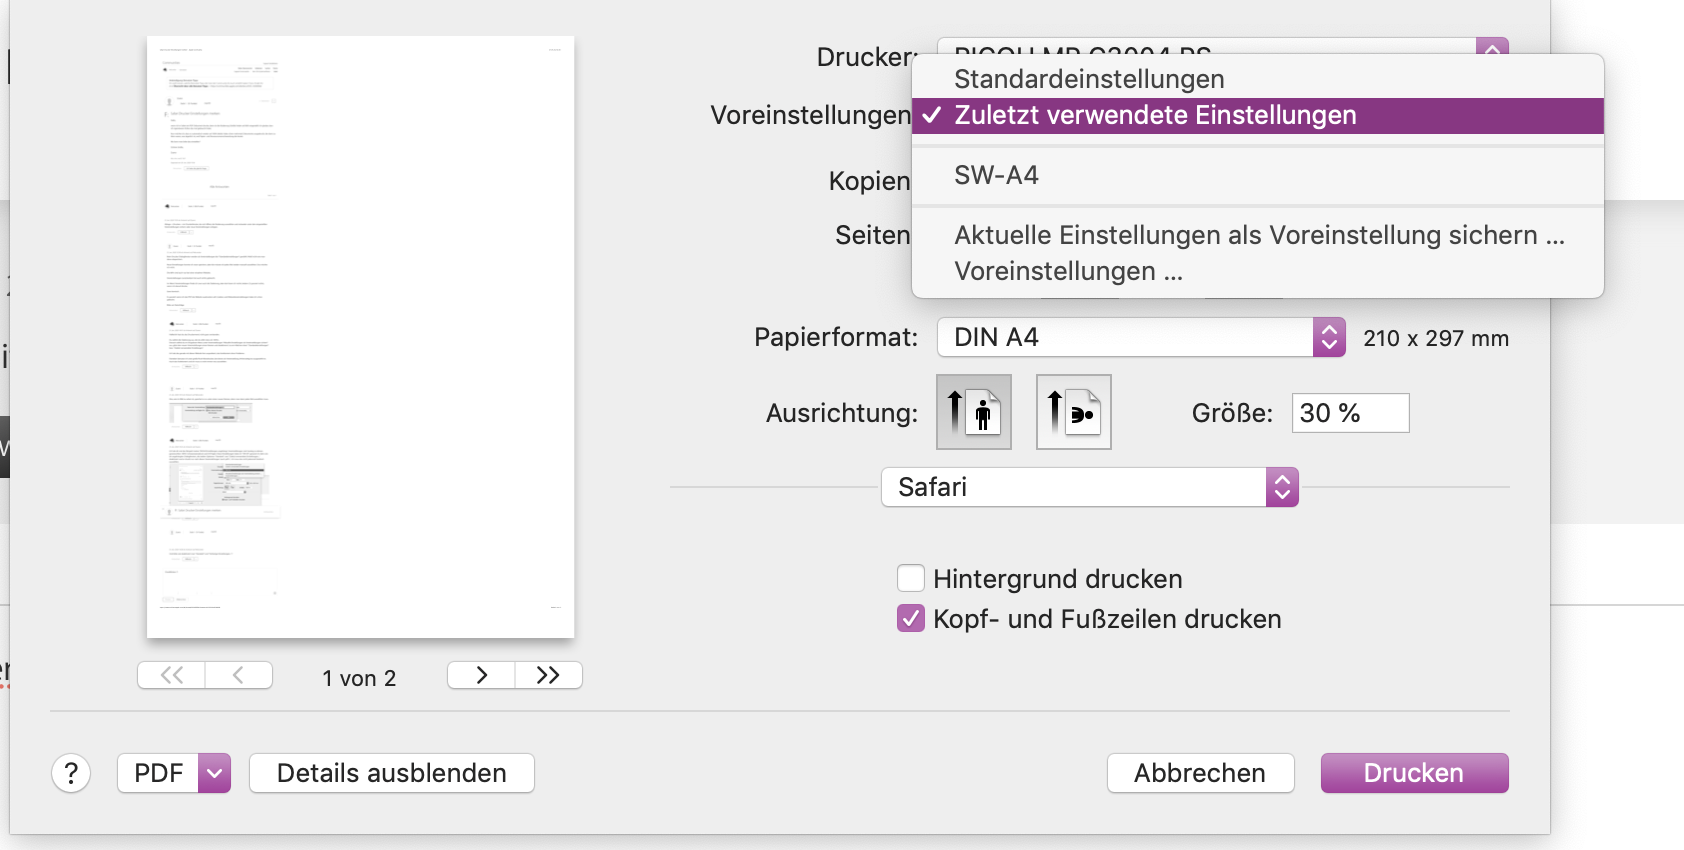The image size is (1684, 850).
Task: Select the SW-A4 preset
Action: pyautogui.click(x=996, y=175)
